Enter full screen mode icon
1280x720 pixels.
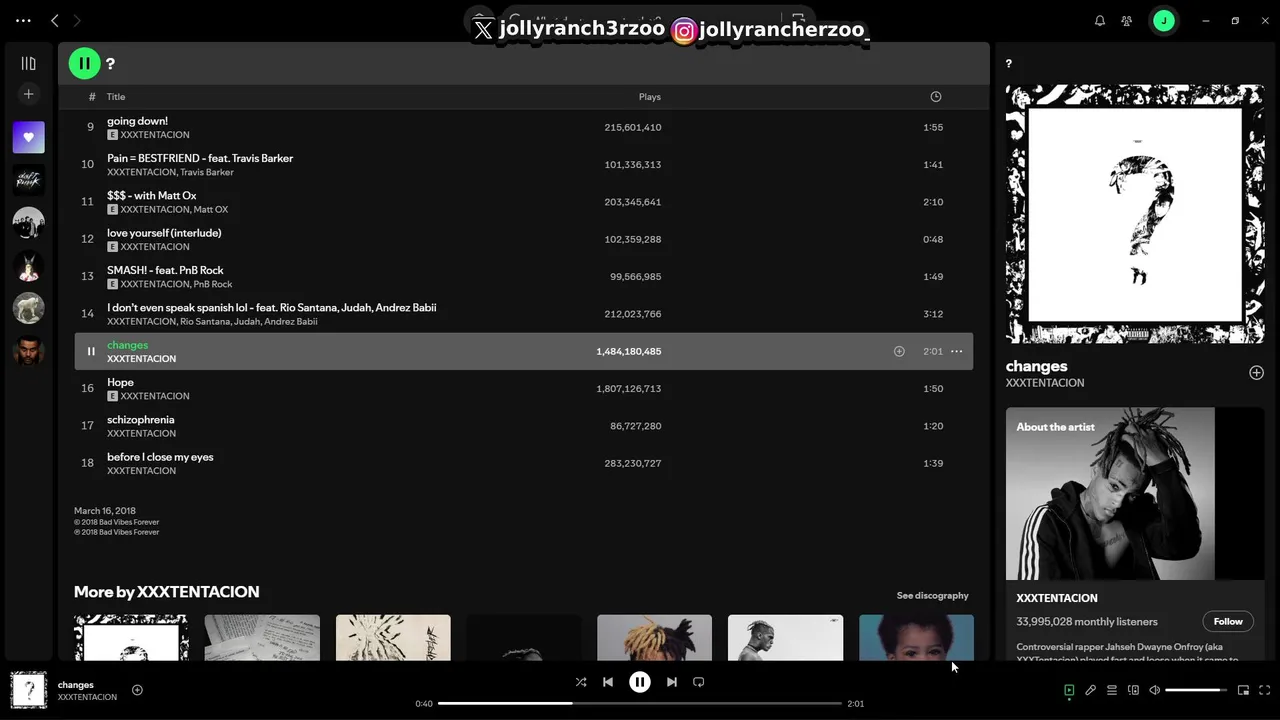[x=1264, y=690]
